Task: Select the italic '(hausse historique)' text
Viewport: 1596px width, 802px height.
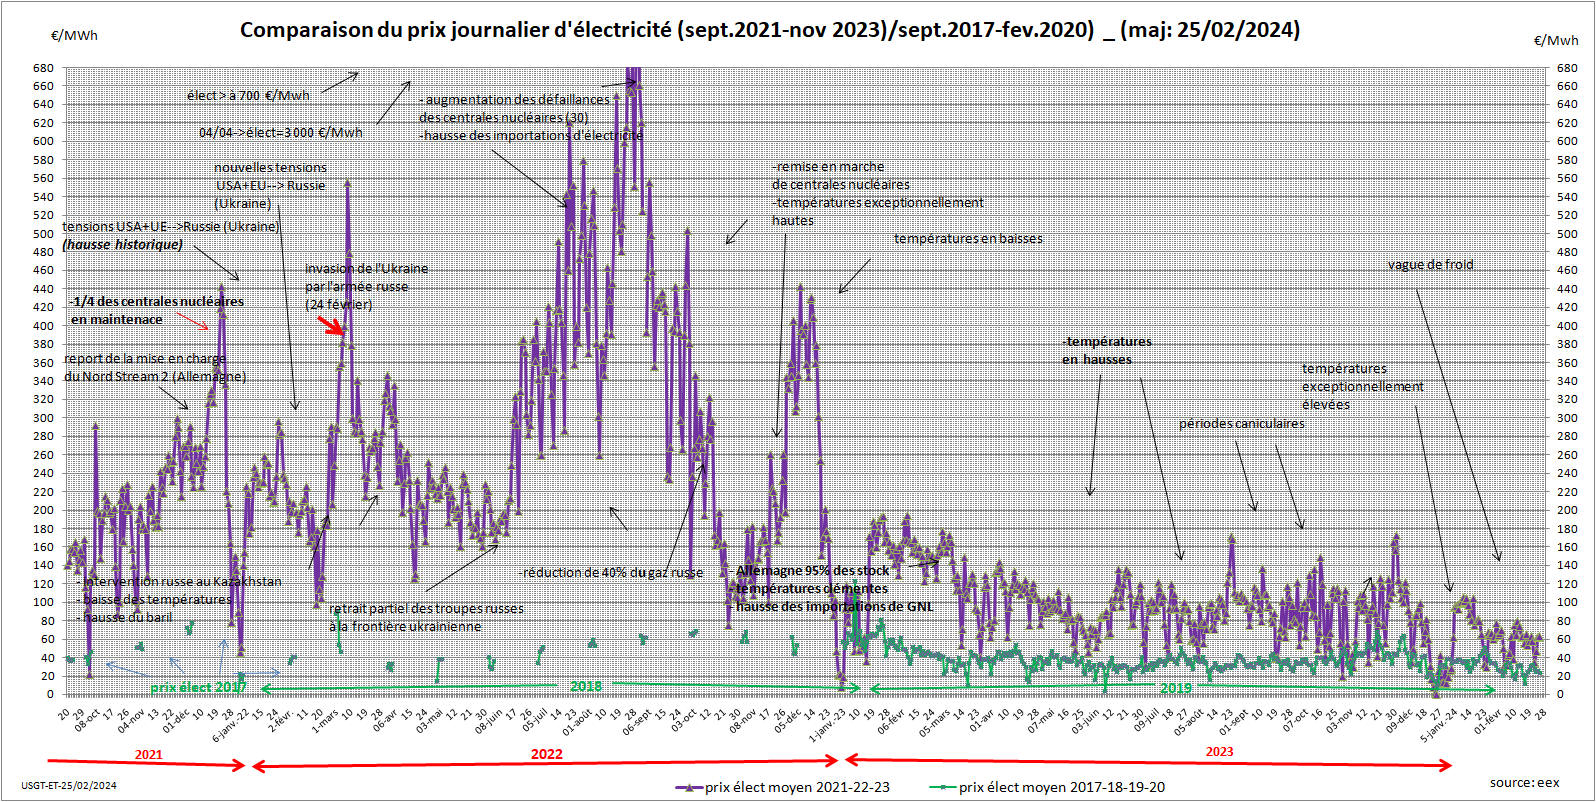Action: coord(123,245)
